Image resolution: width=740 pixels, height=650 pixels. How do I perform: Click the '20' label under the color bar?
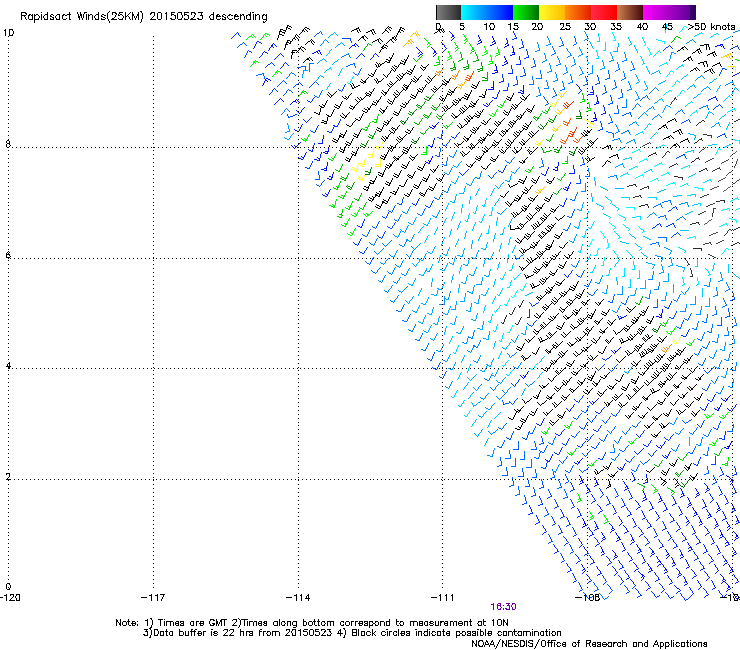point(537,27)
